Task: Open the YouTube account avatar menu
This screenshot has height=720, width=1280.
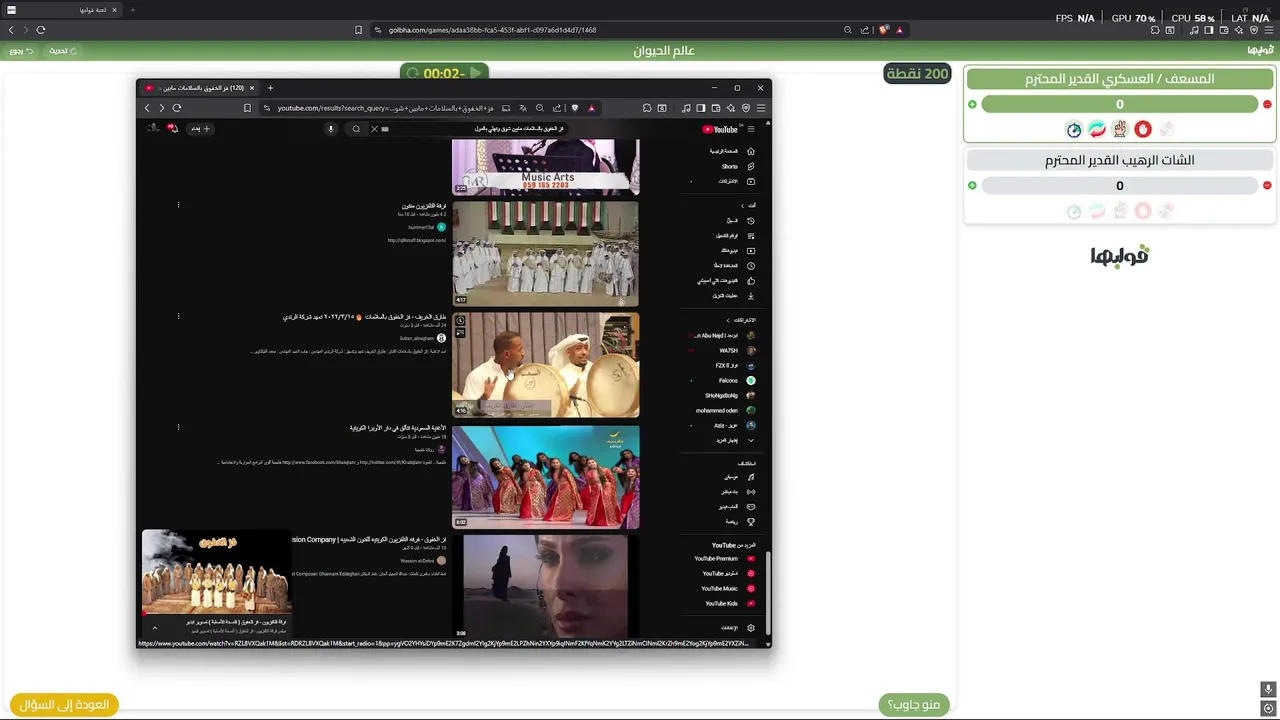Action: point(153,128)
